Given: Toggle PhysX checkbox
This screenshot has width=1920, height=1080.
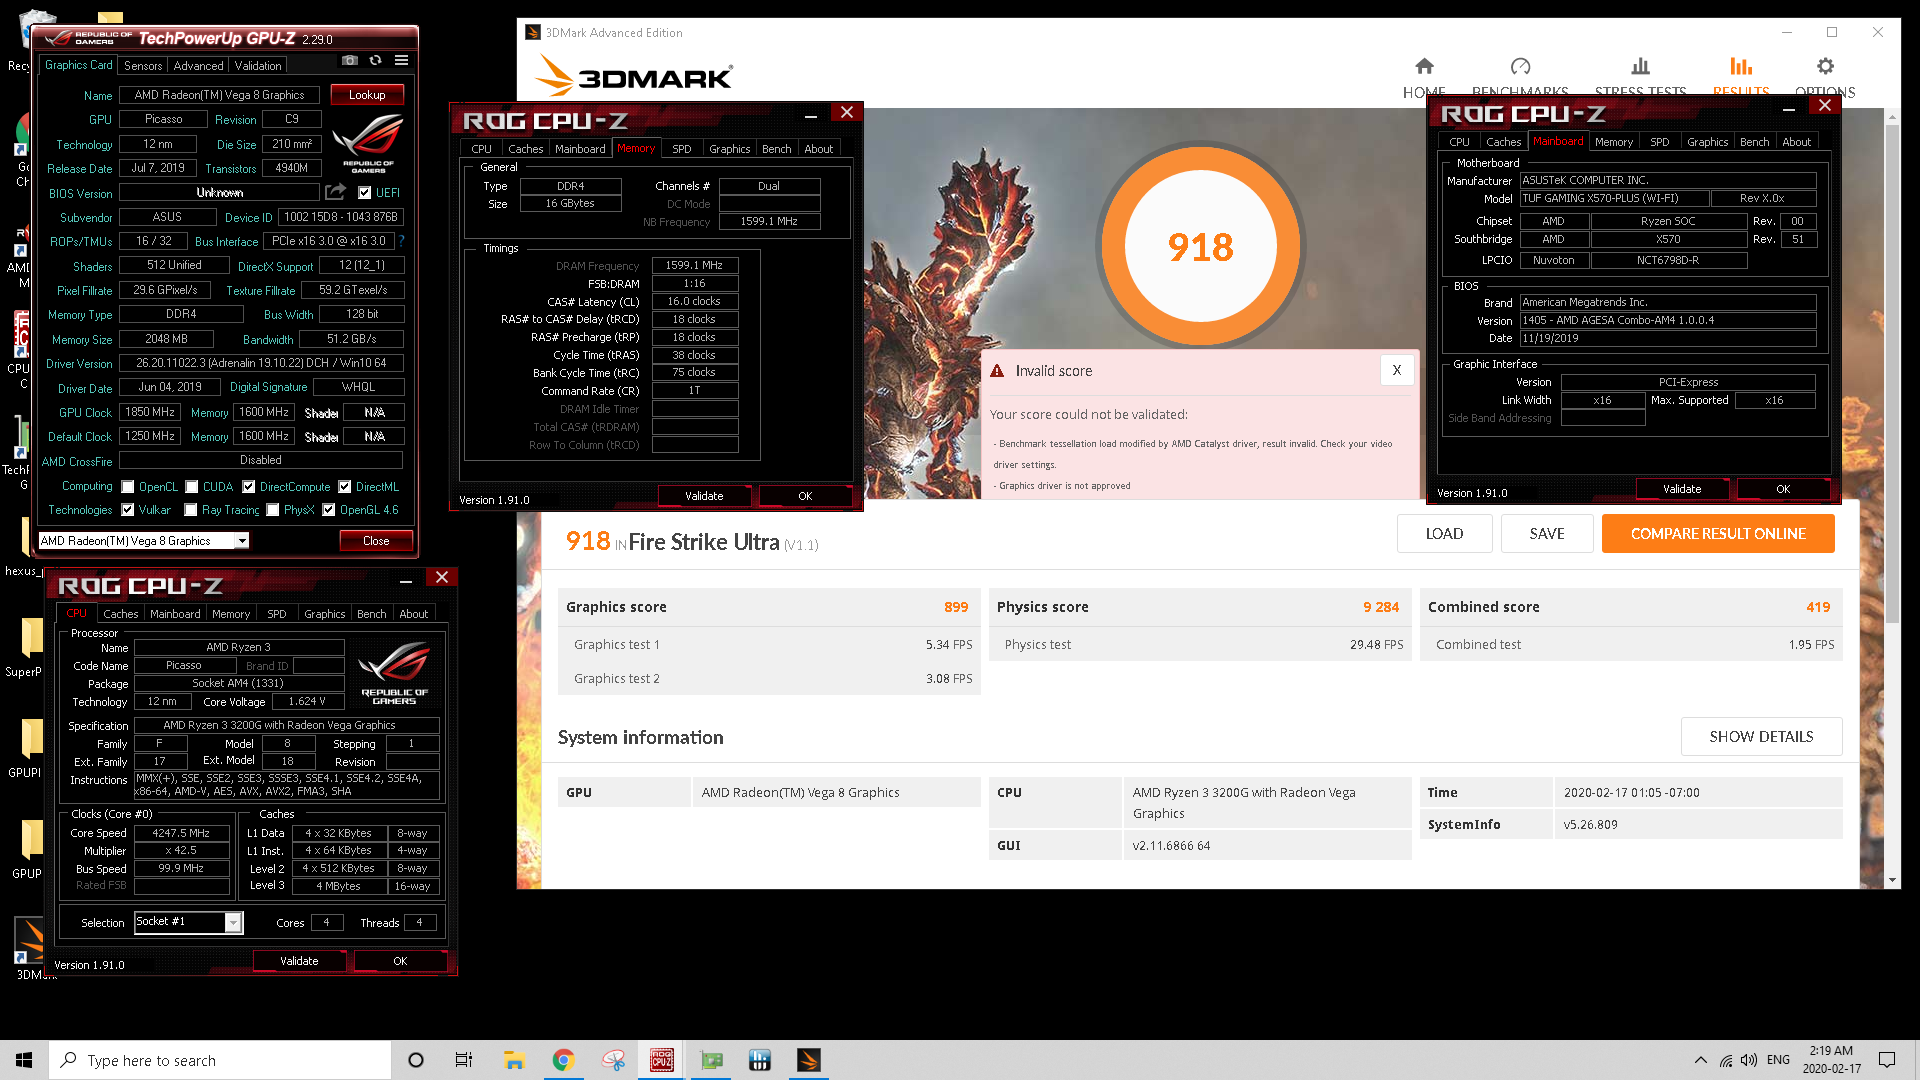Looking at the screenshot, I should pyautogui.click(x=272, y=510).
